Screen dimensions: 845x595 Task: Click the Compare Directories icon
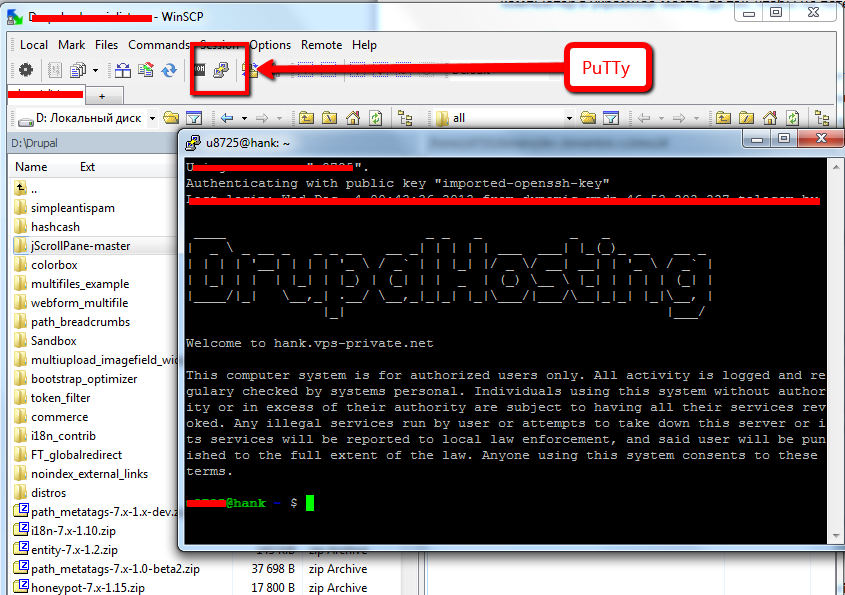point(123,70)
